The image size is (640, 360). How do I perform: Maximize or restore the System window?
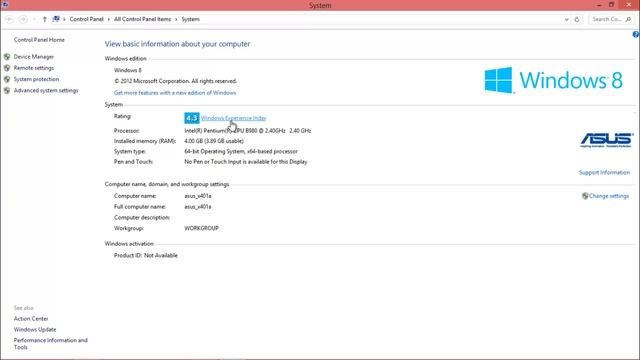(611, 5)
